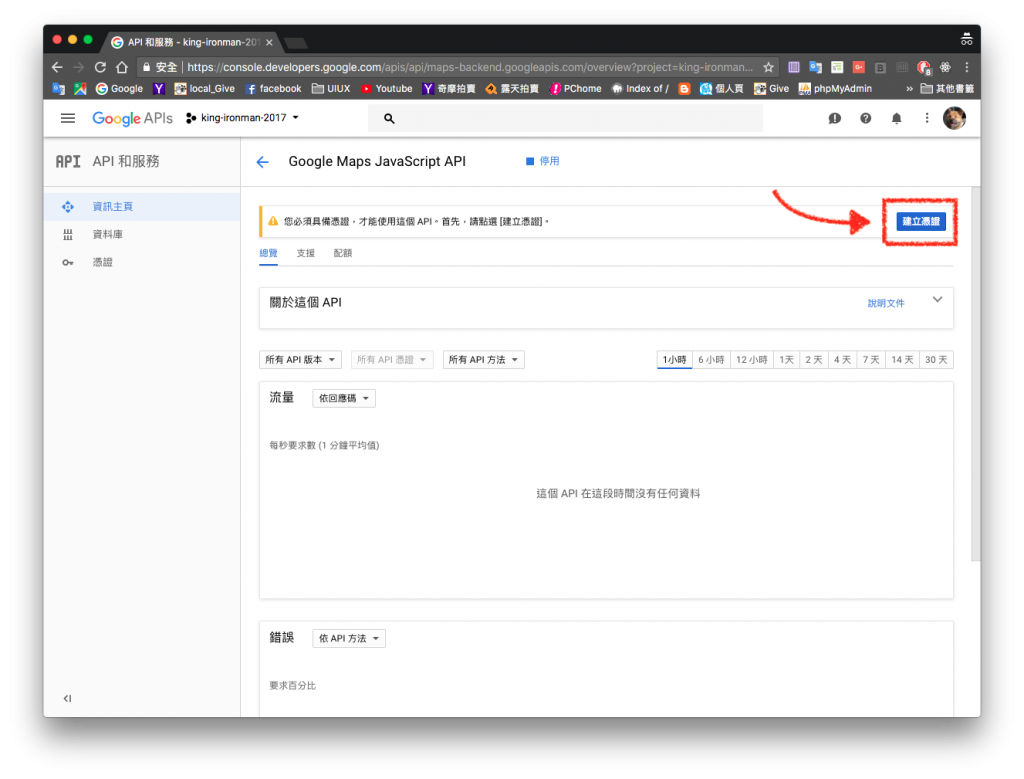Open the PChome bookmark
Viewport: 1024px width, 779px height.
(575, 89)
